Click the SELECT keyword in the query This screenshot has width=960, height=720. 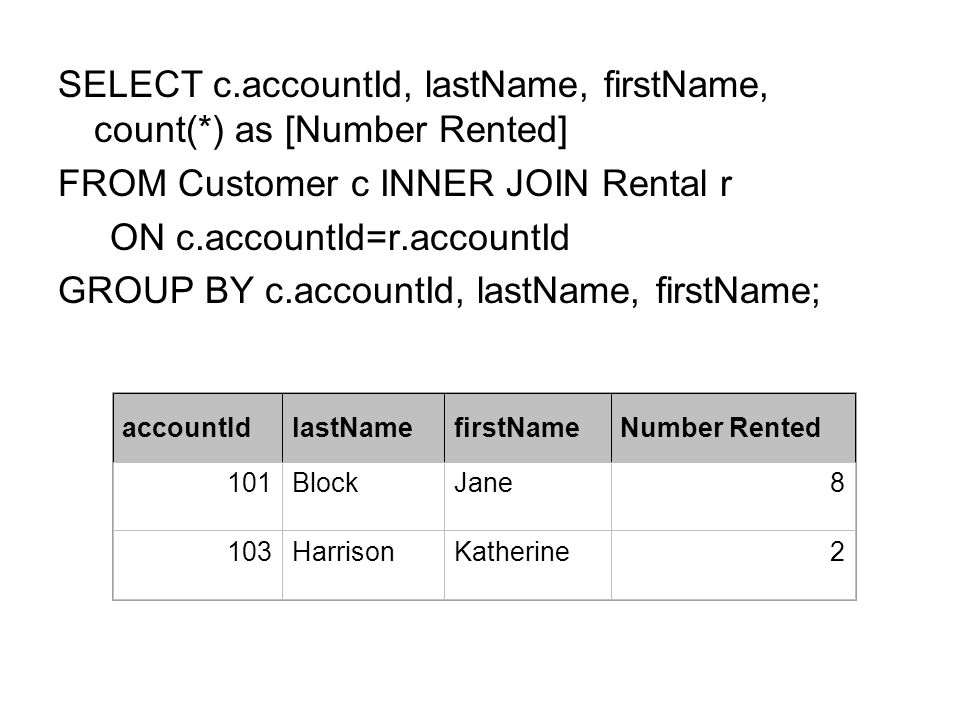pyautogui.click(x=130, y=84)
